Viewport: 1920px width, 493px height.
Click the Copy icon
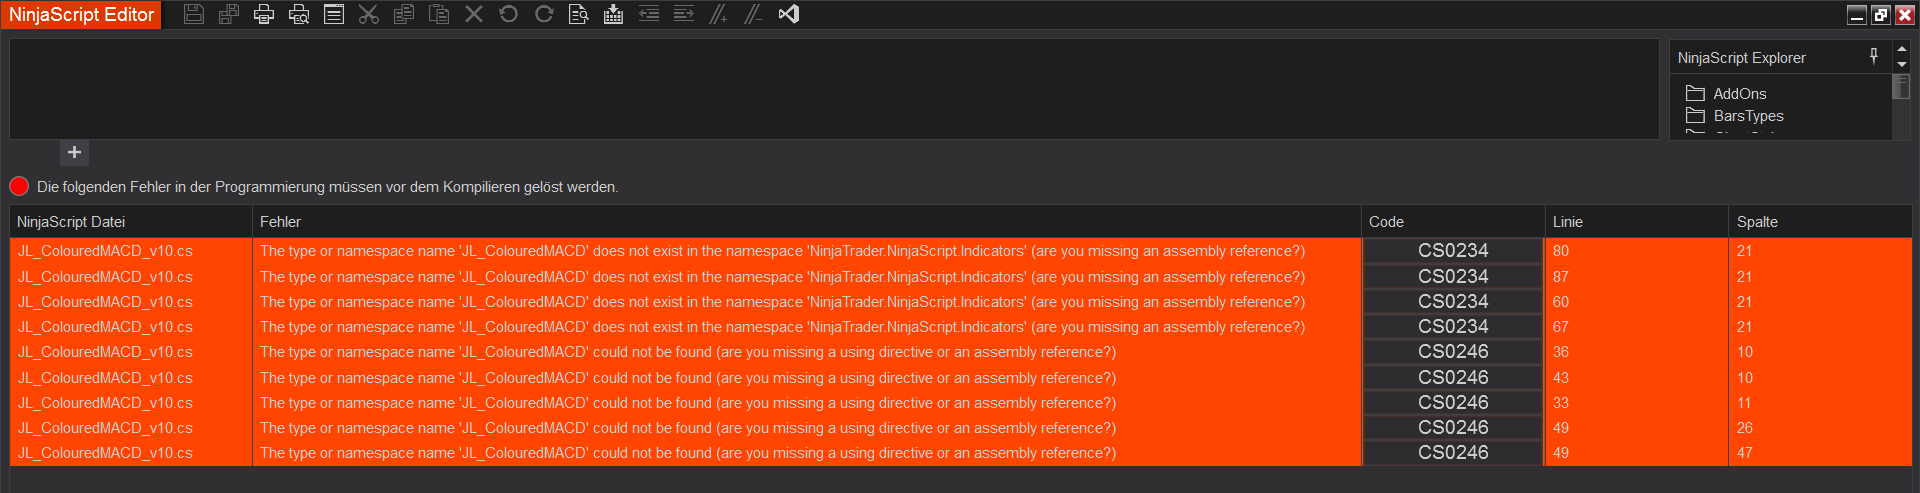click(x=404, y=14)
